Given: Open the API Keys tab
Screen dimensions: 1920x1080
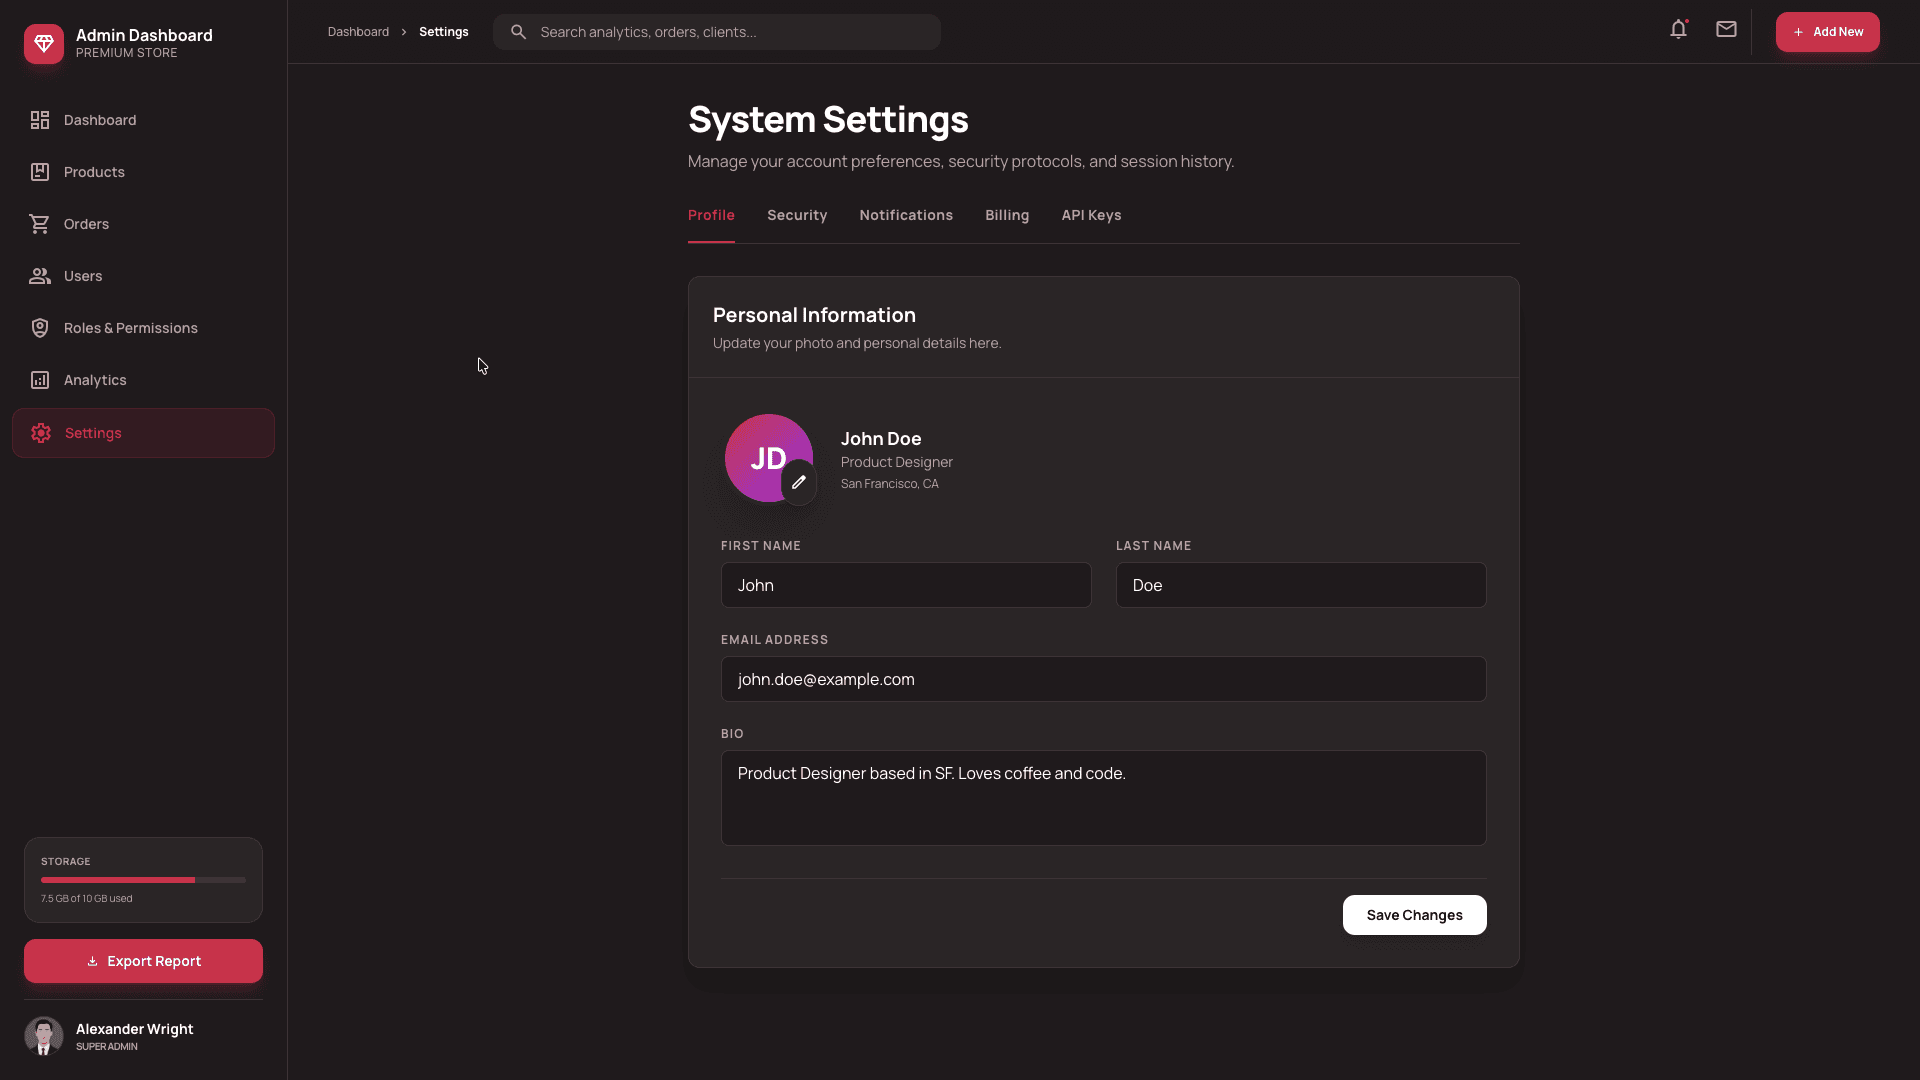Looking at the screenshot, I should coord(1091,215).
